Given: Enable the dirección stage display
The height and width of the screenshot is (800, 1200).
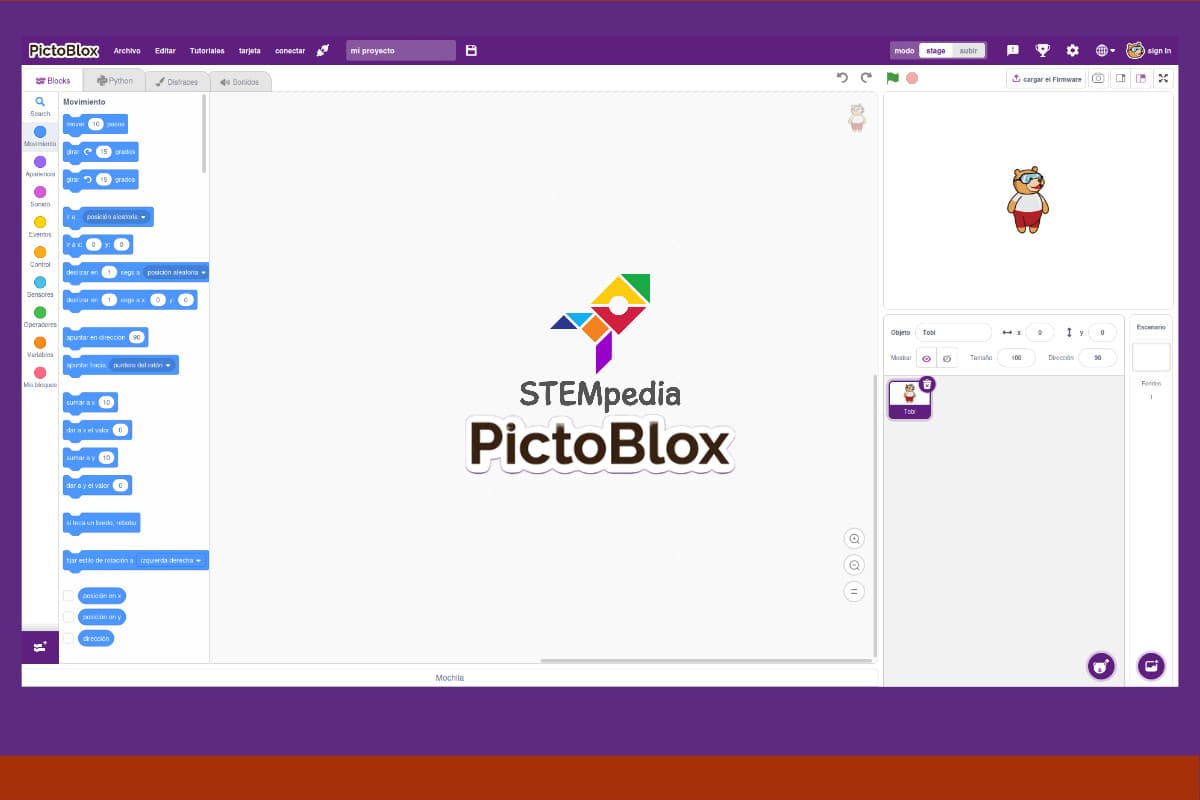Looking at the screenshot, I should [68, 637].
